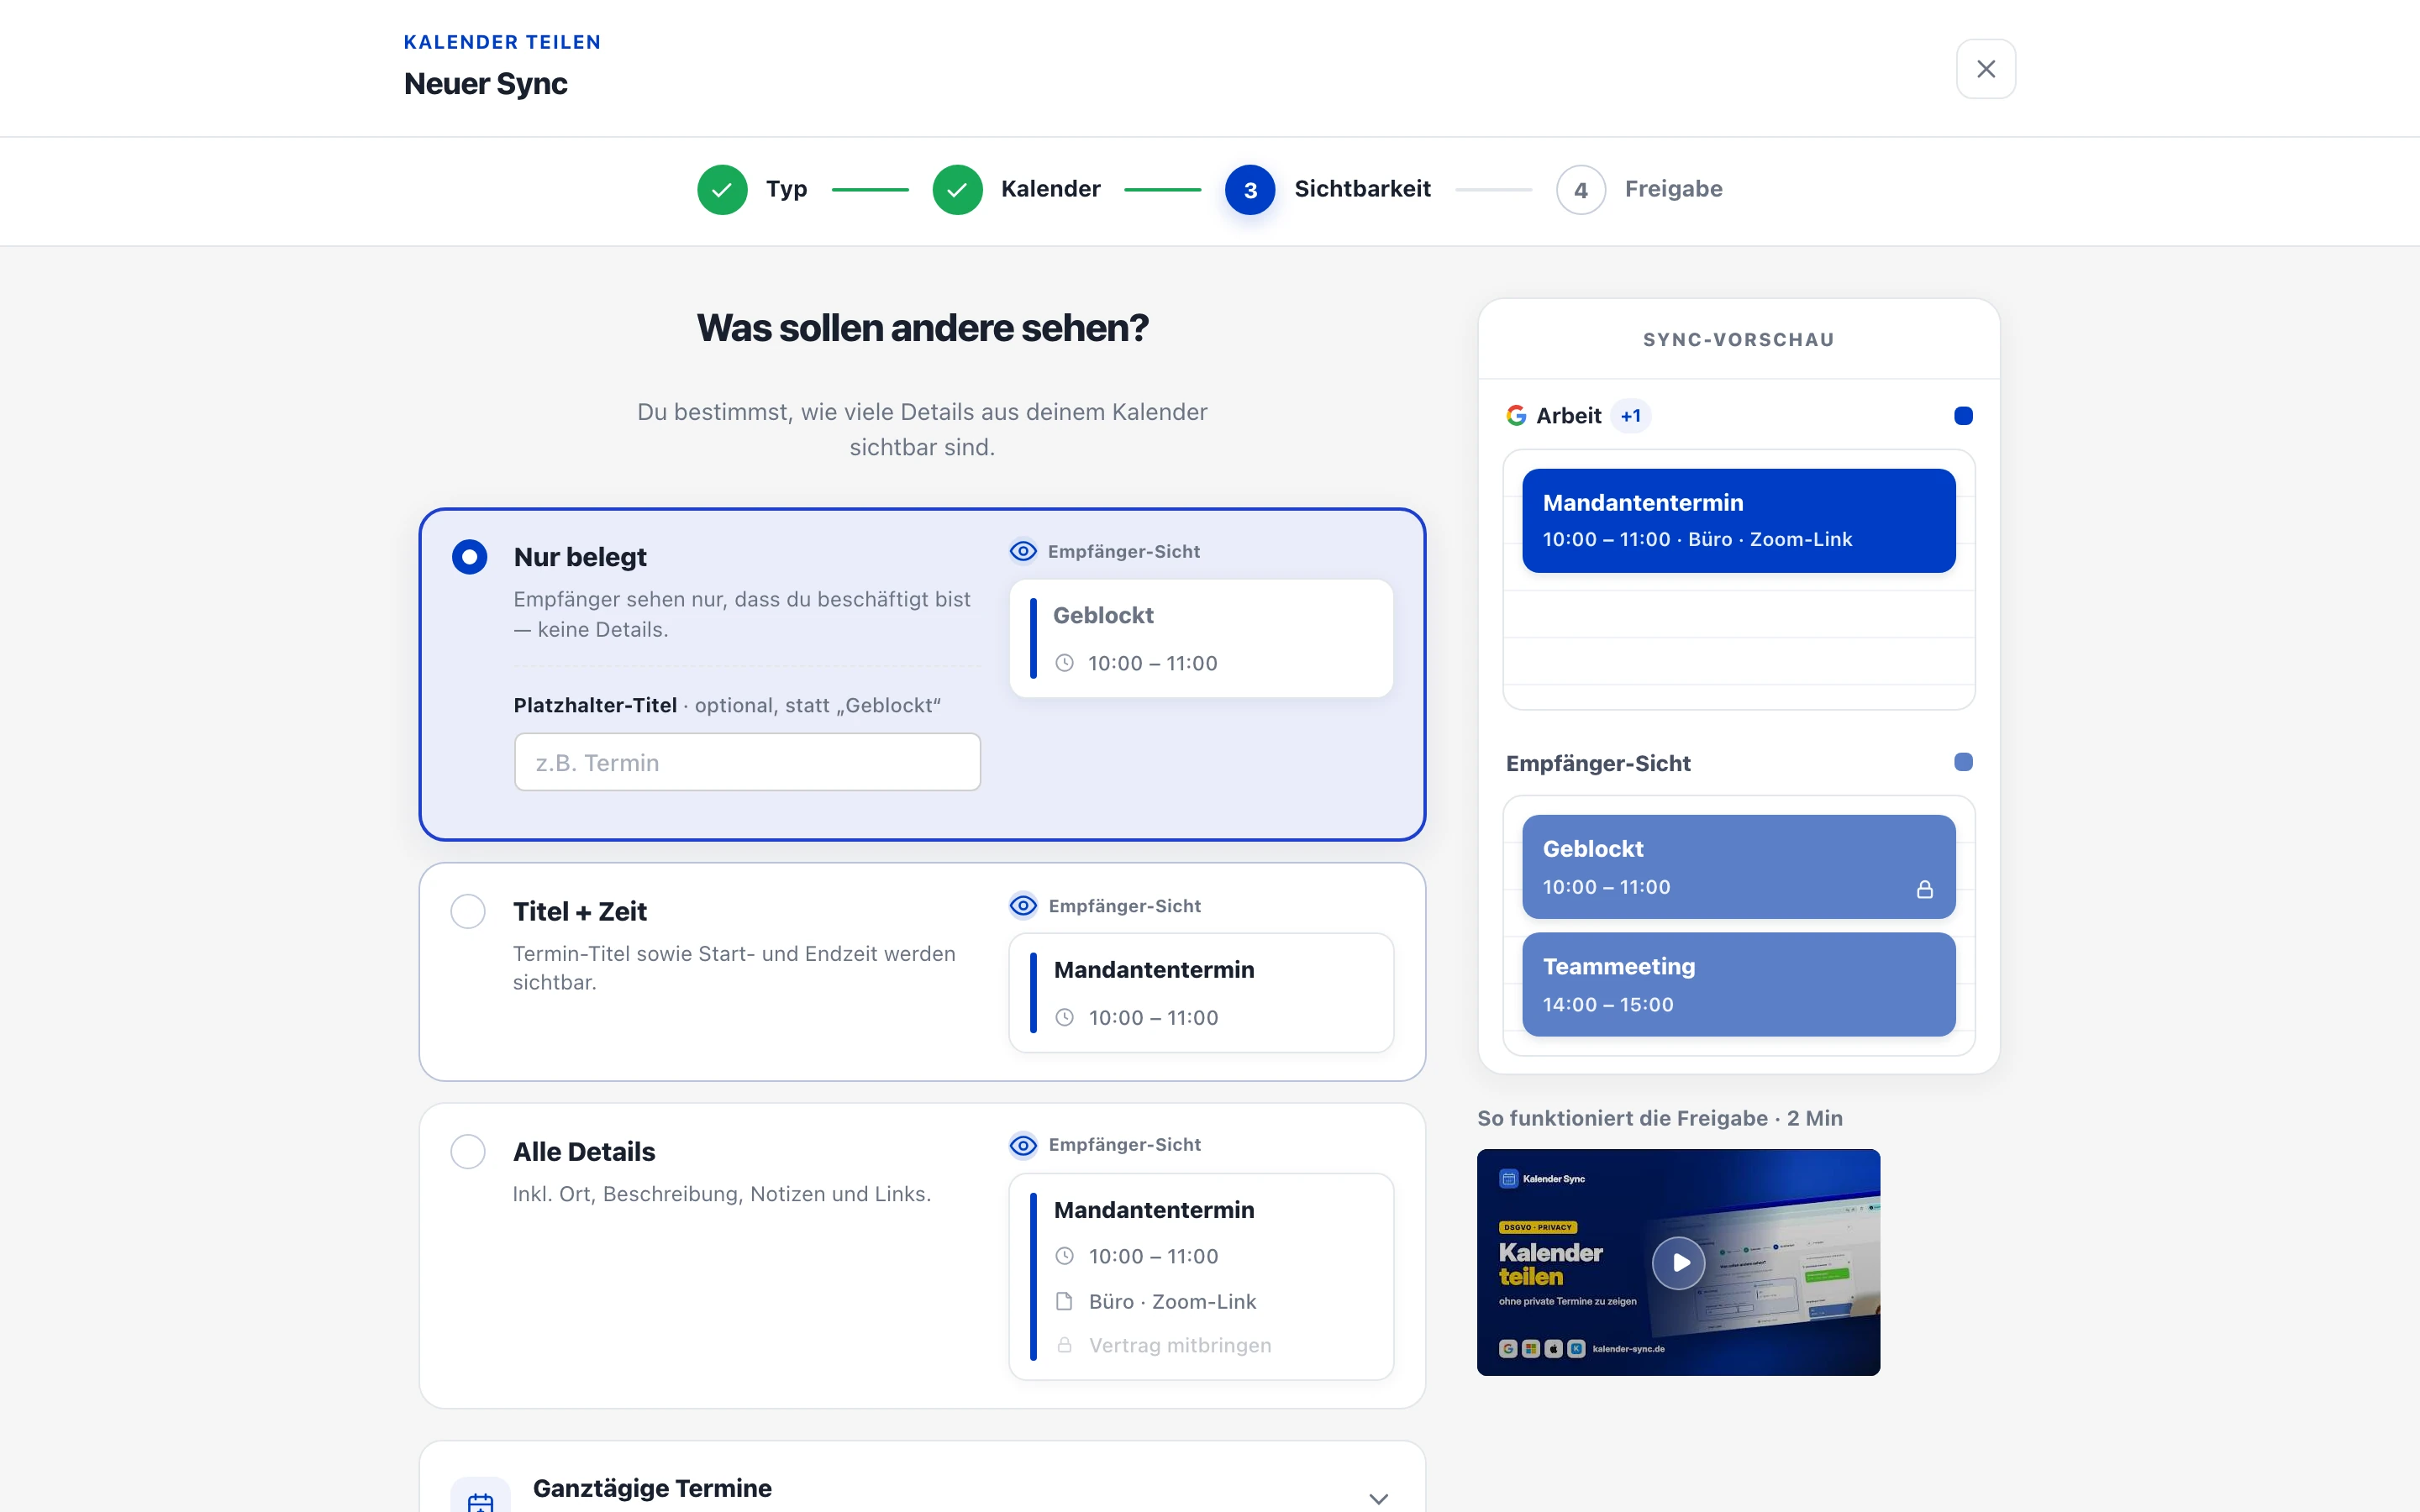Click the SYNC-VORSCHAU header
Viewport: 2420px width, 1512px height.
1738,340
